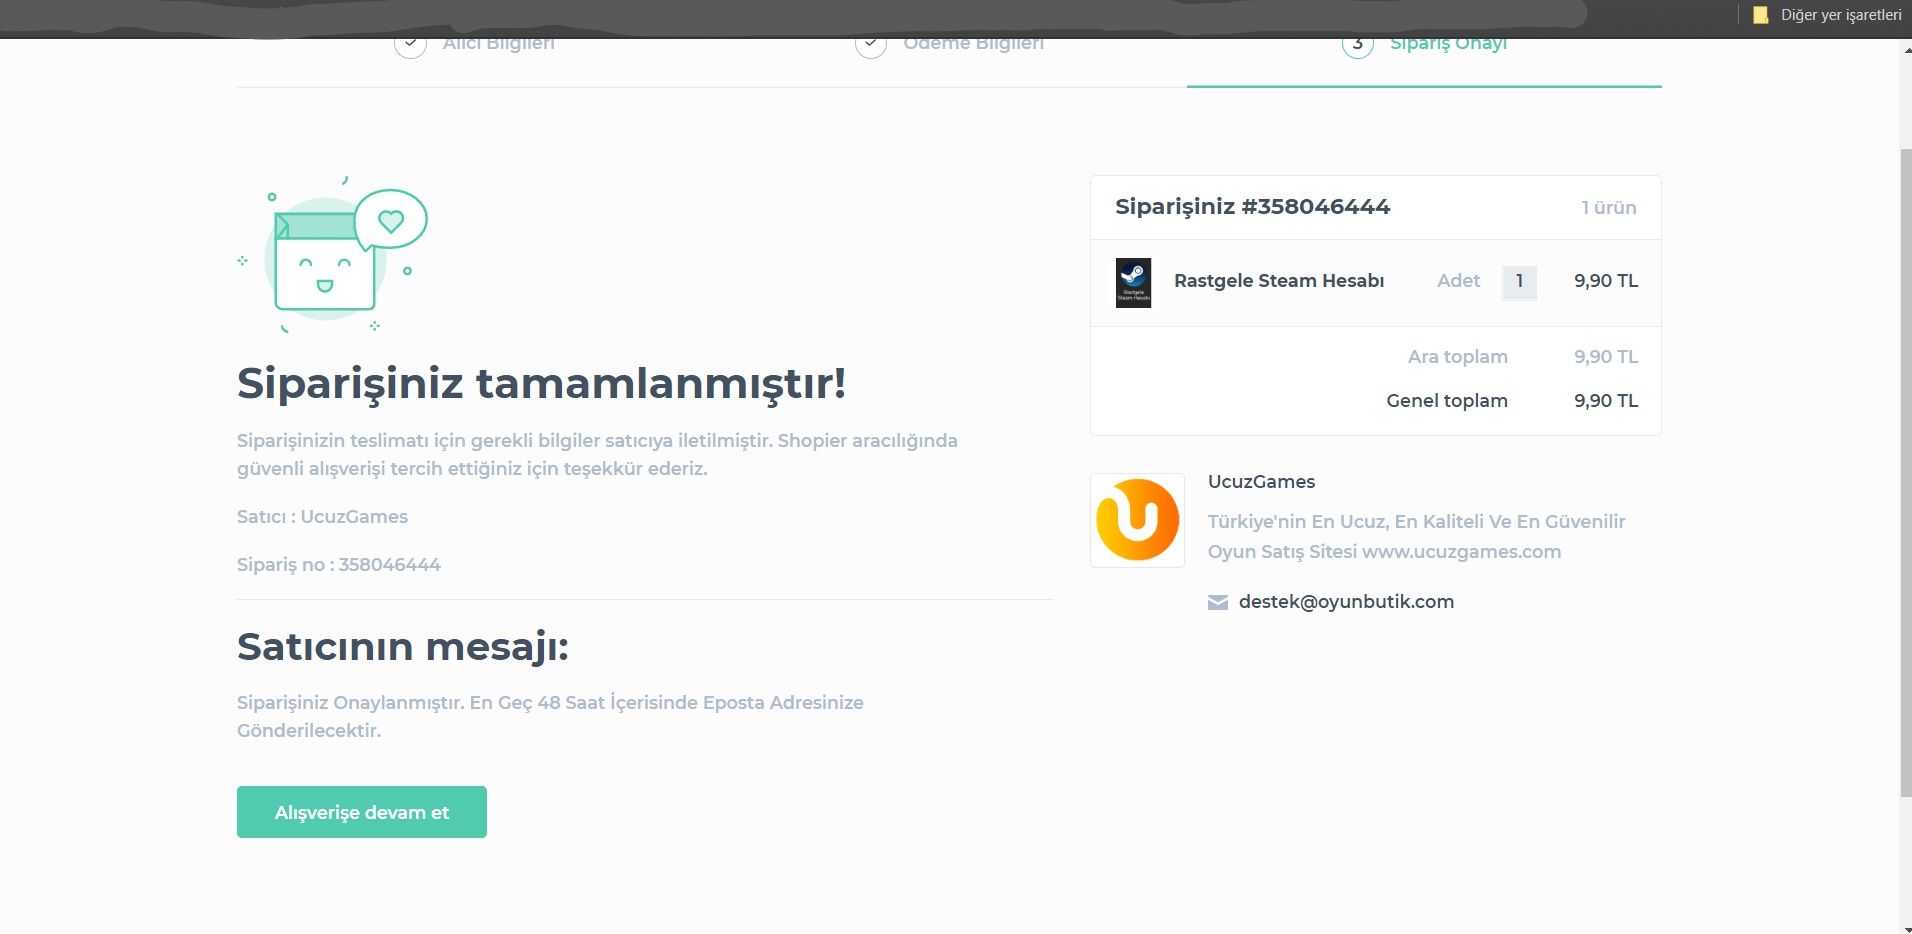Viewport: 1912px width, 934px height.
Task: Click the Sipariş no : 358046444 text
Action: pyautogui.click(x=339, y=565)
